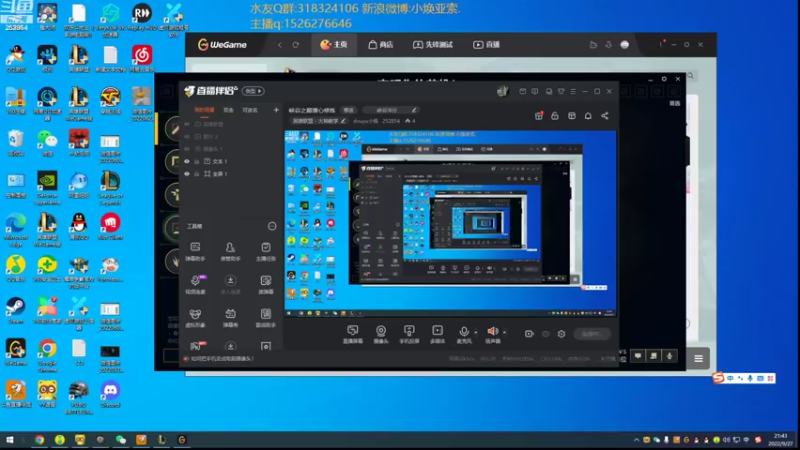Add a 多媒体 multimedia source
Screen dimensions: 800x450
coord(437,334)
